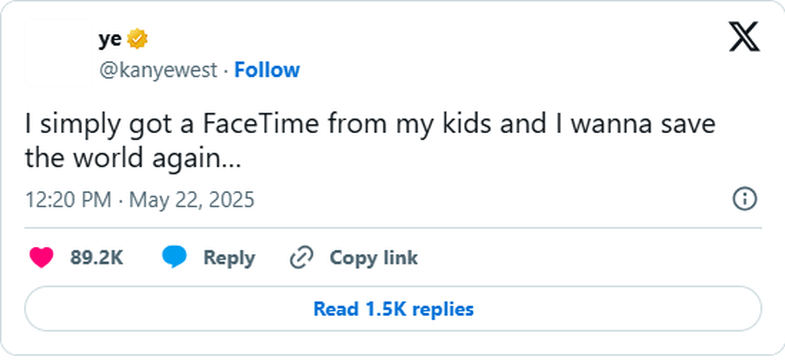Choose the Copy link text label
Screen dimensions: 785x360
tap(373, 258)
